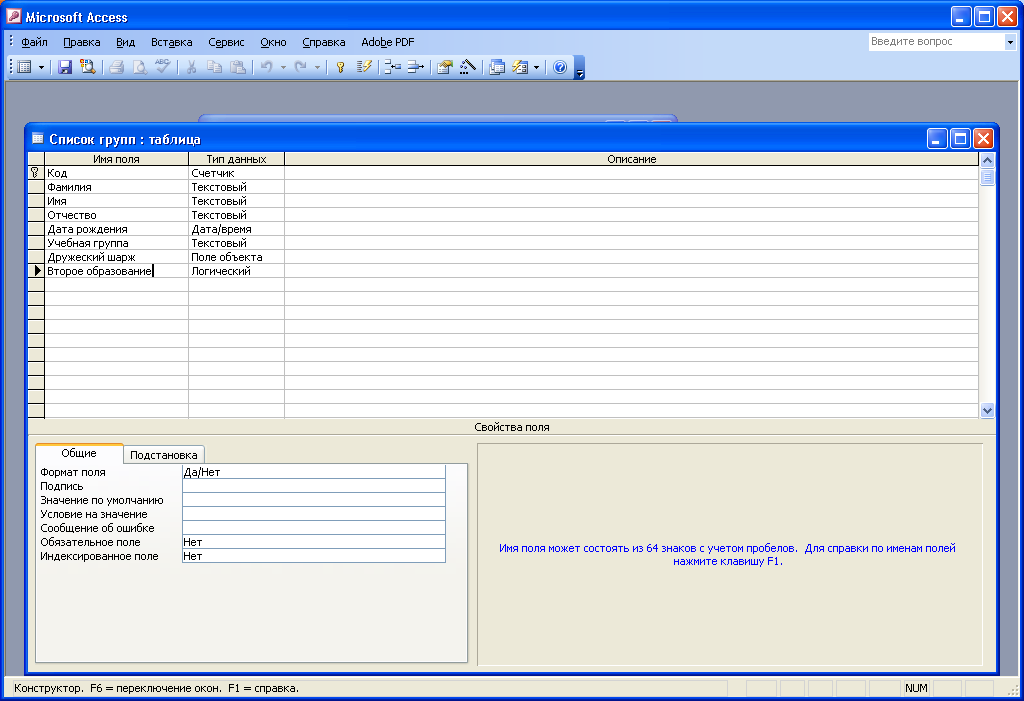Click the Имя поля column header

pyautogui.click(x=116, y=159)
